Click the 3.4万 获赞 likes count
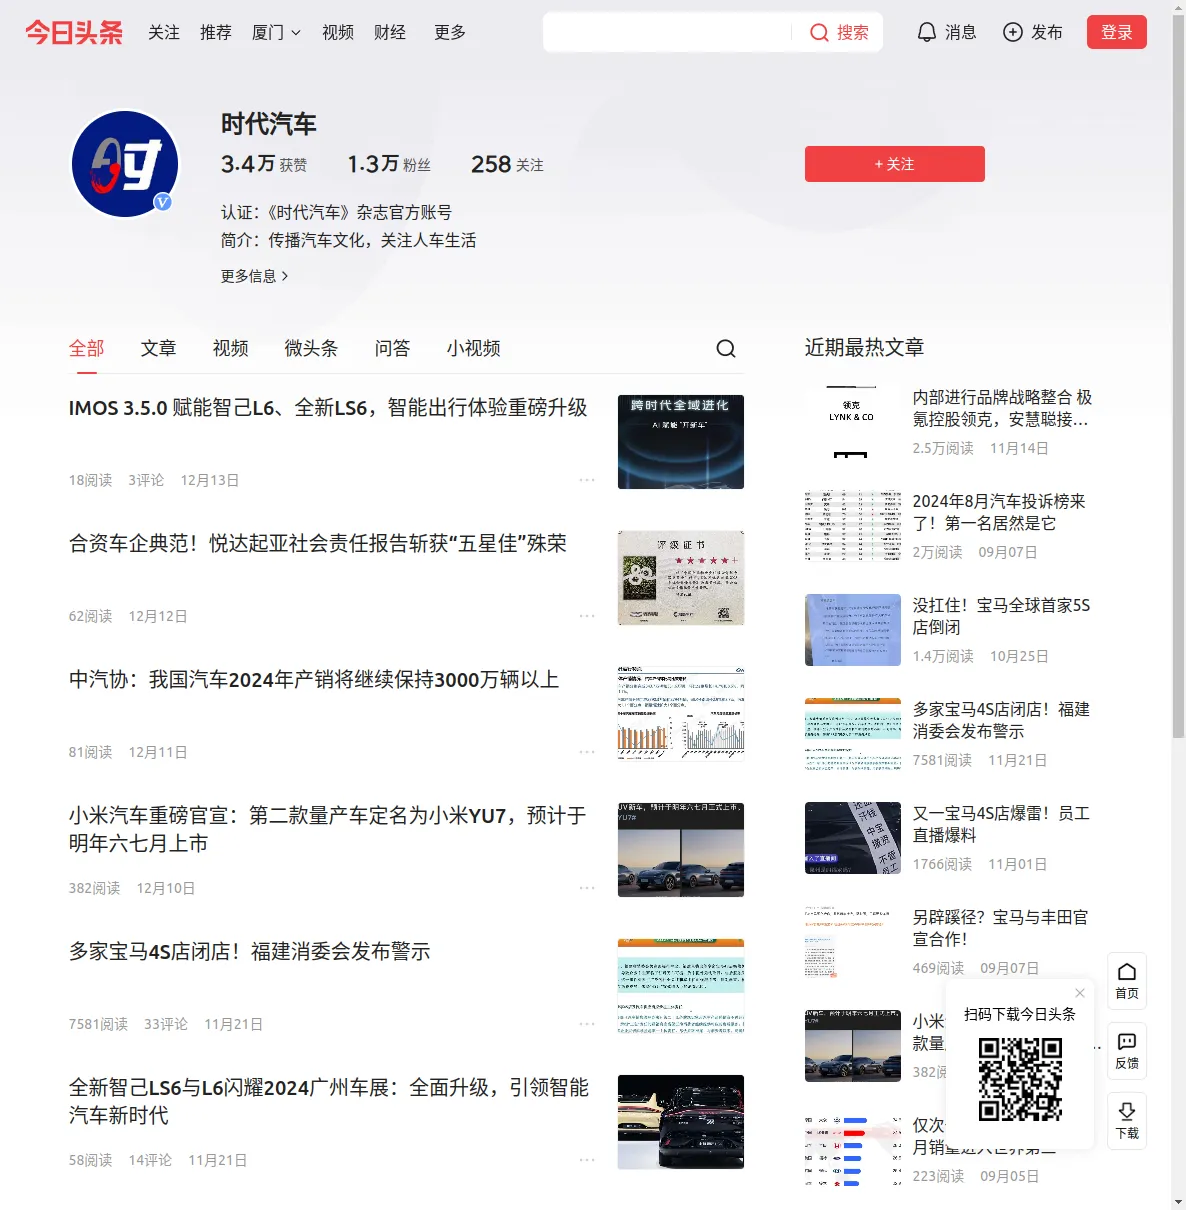Screen dimensions: 1186x1210 click(x=264, y=164)
